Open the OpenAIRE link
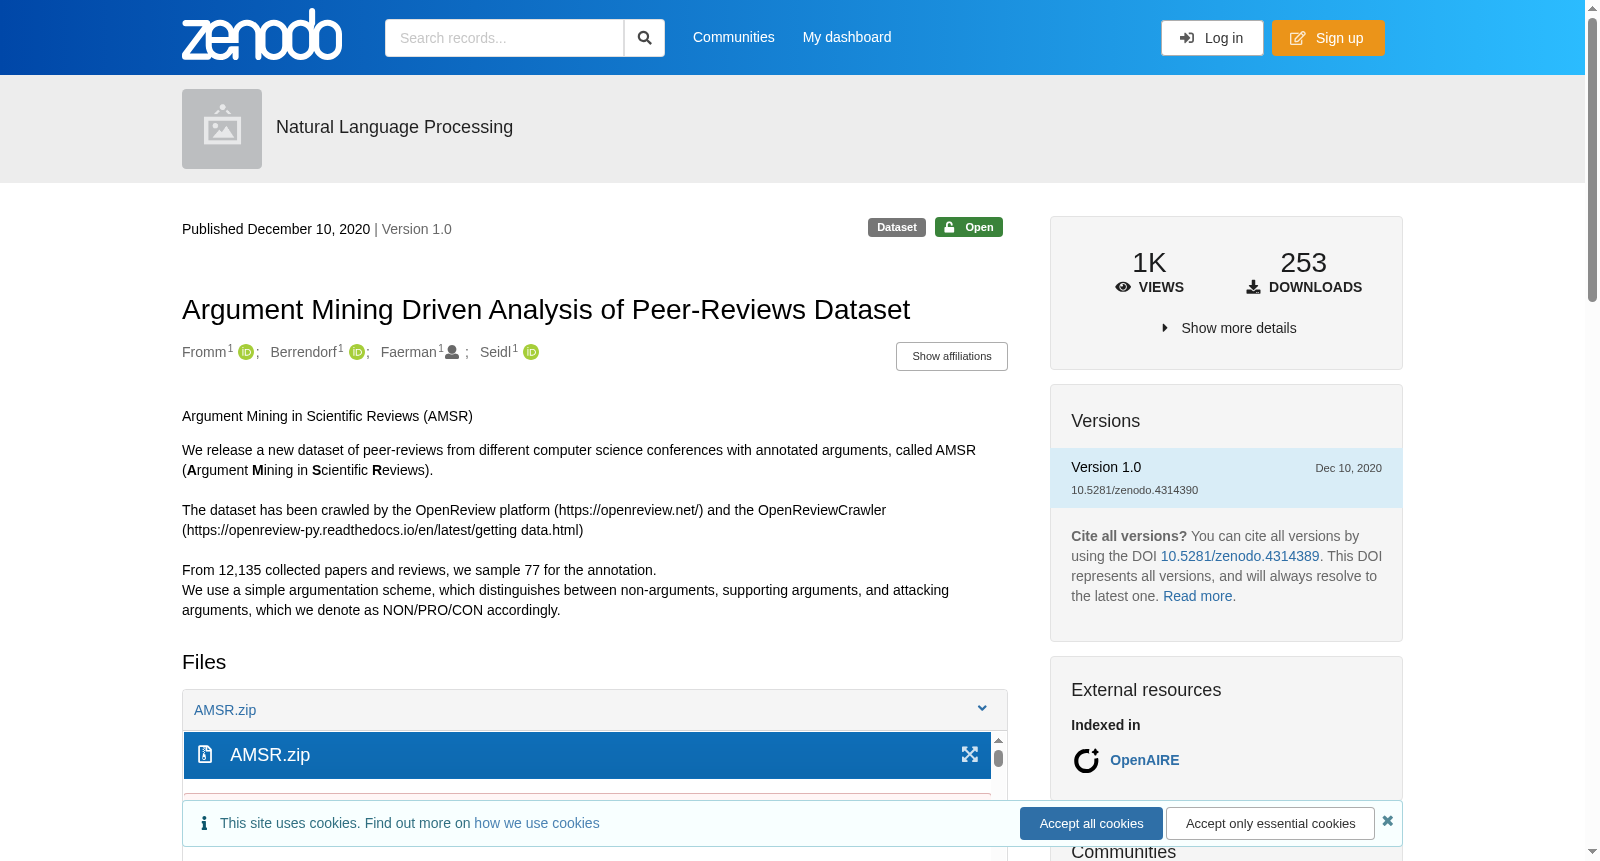 pyautogui.click(x=1145, y=760)
